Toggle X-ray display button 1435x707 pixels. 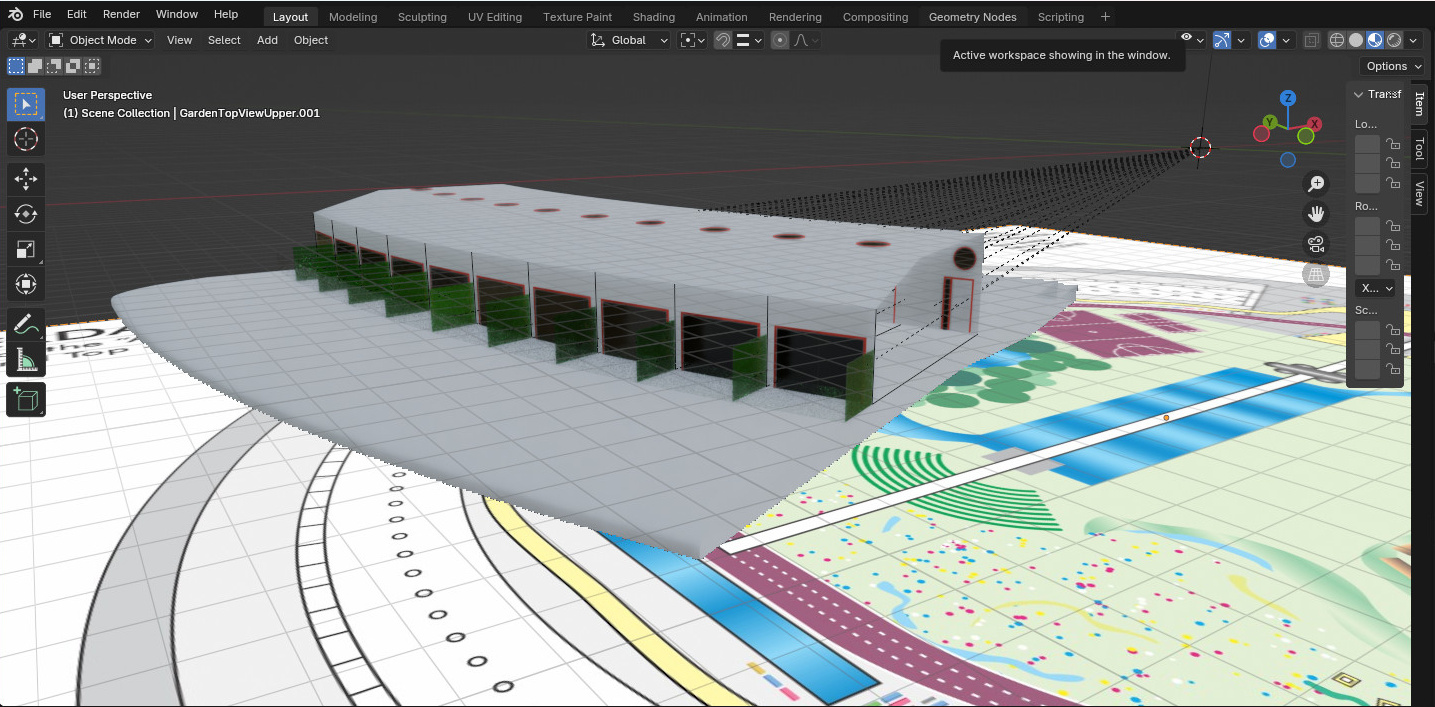point(1311,40)
